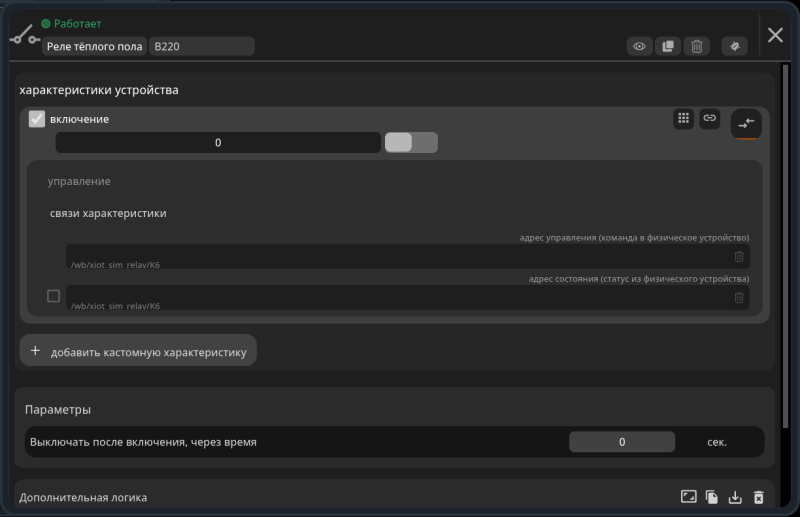Clear additional logic with the delete icon
The image size is (800, 517).
759,497
